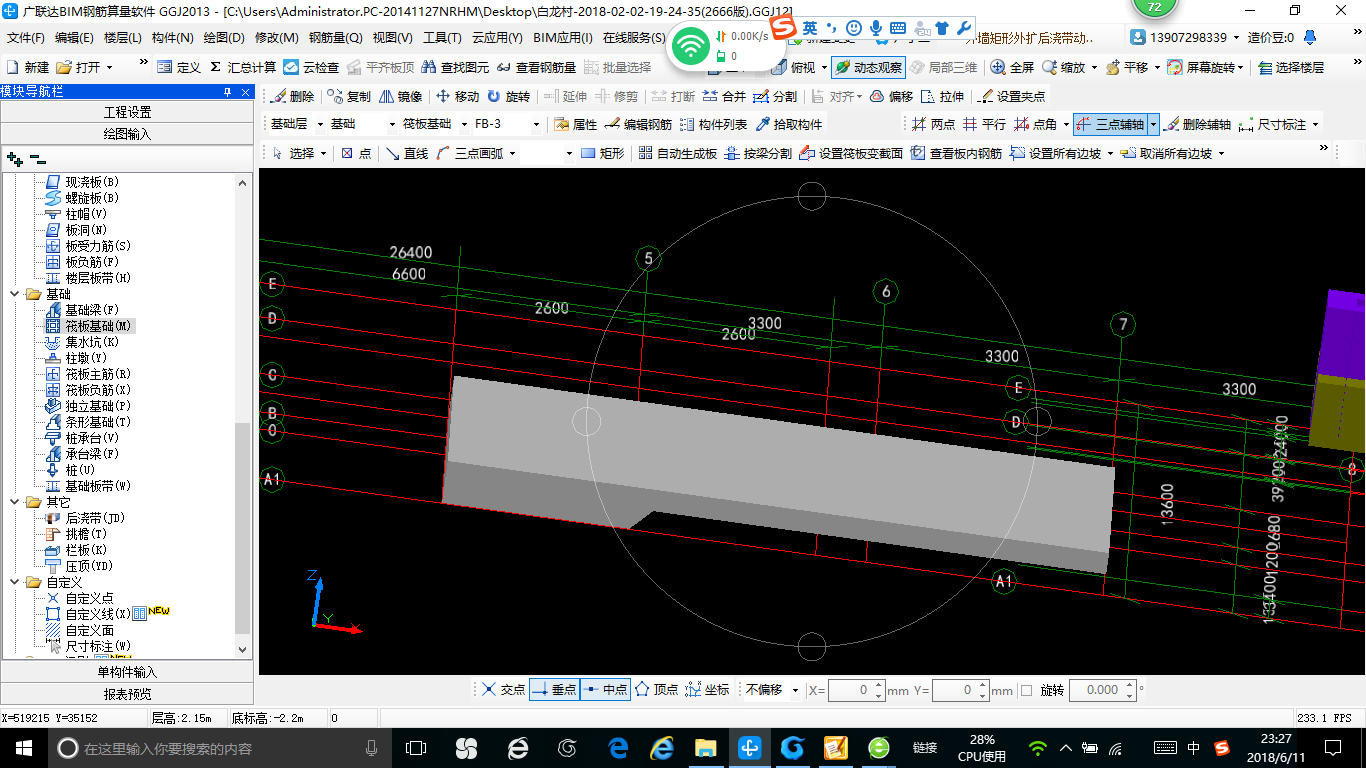Click 设置夹点 set grip point
This screenshot has width=1366, height=768.
[1012, 96]
